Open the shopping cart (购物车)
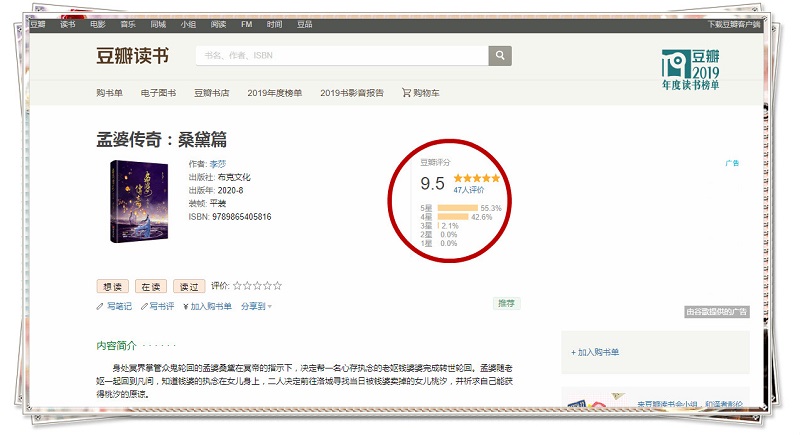800x435 pixels. point(420,93)
